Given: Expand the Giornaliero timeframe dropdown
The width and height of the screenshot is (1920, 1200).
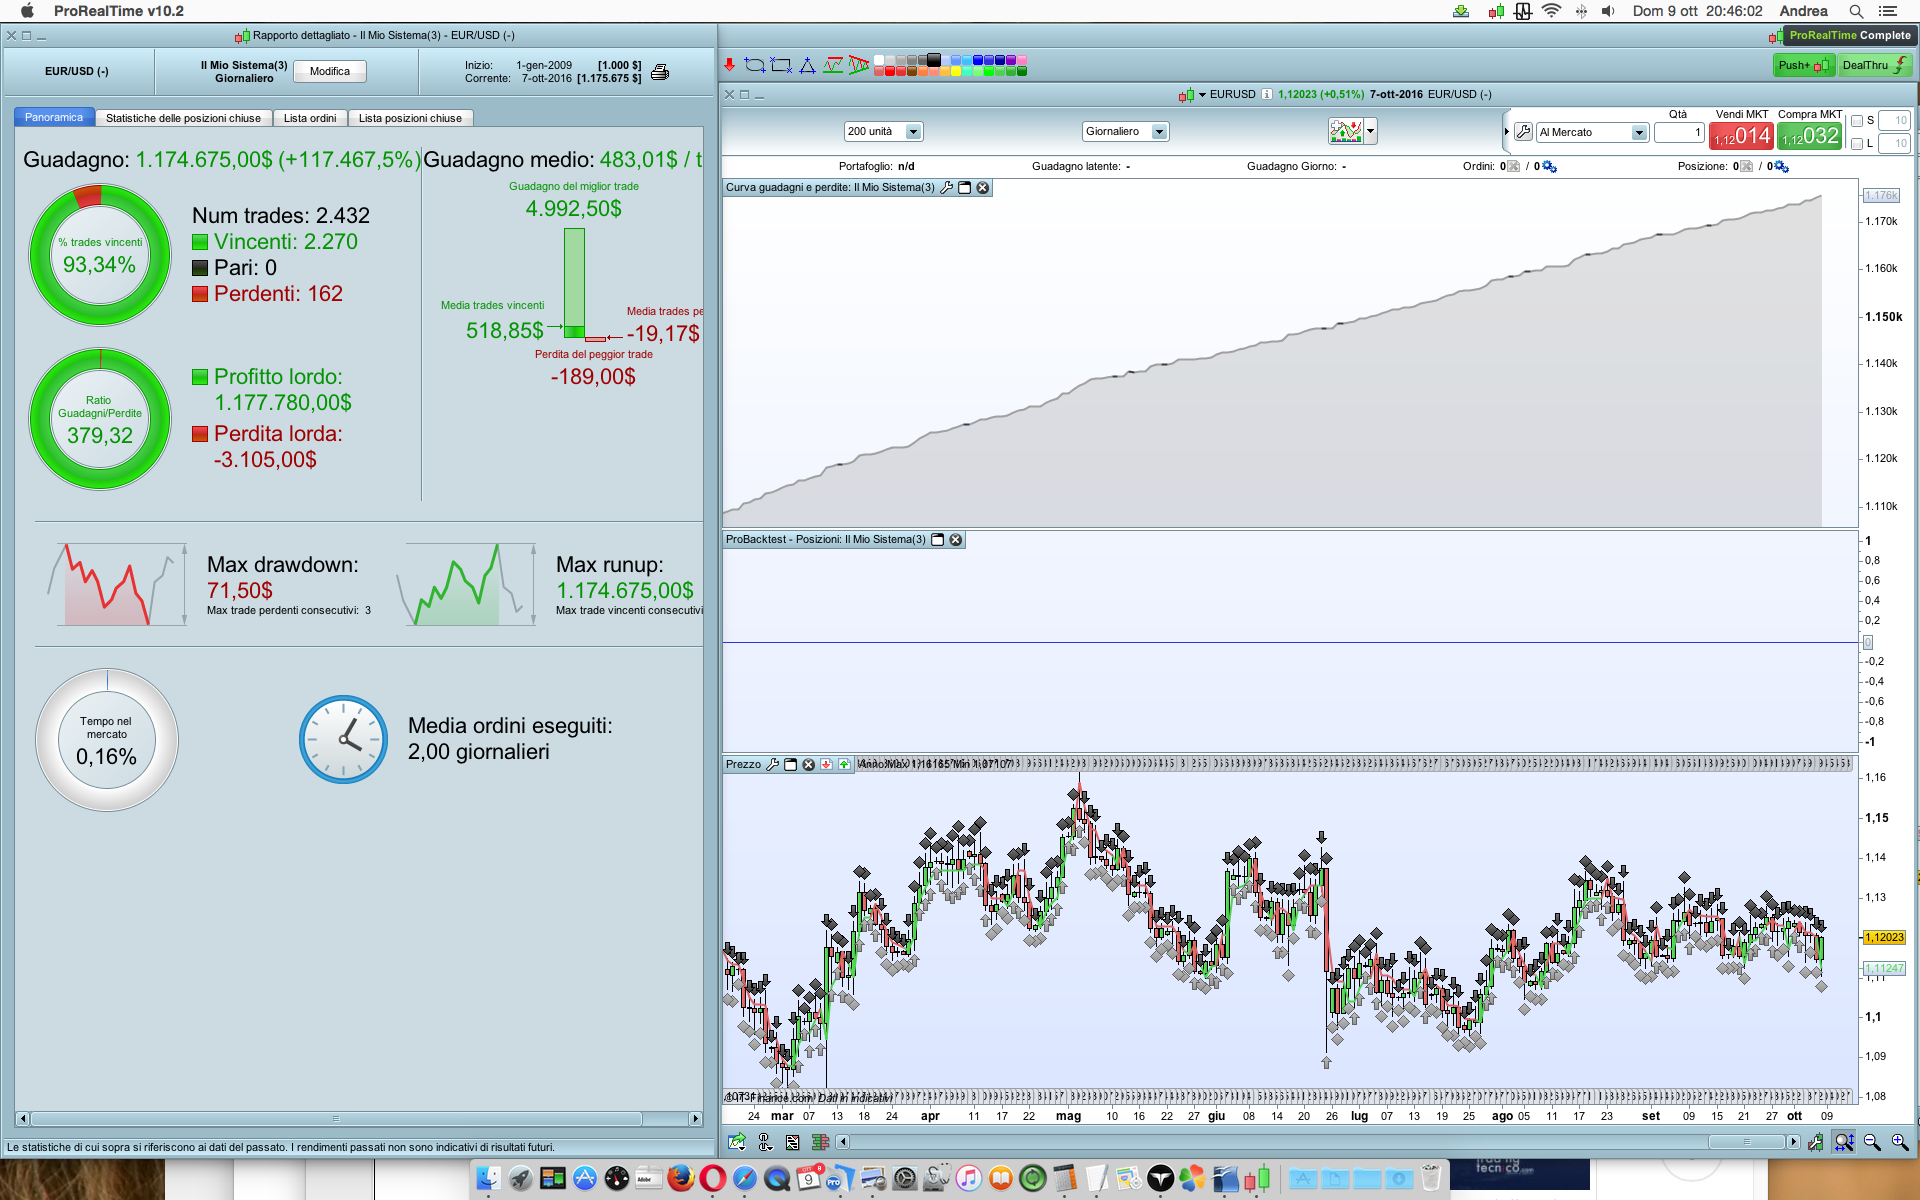Looking at the screenshot, I should (1159, 132).
